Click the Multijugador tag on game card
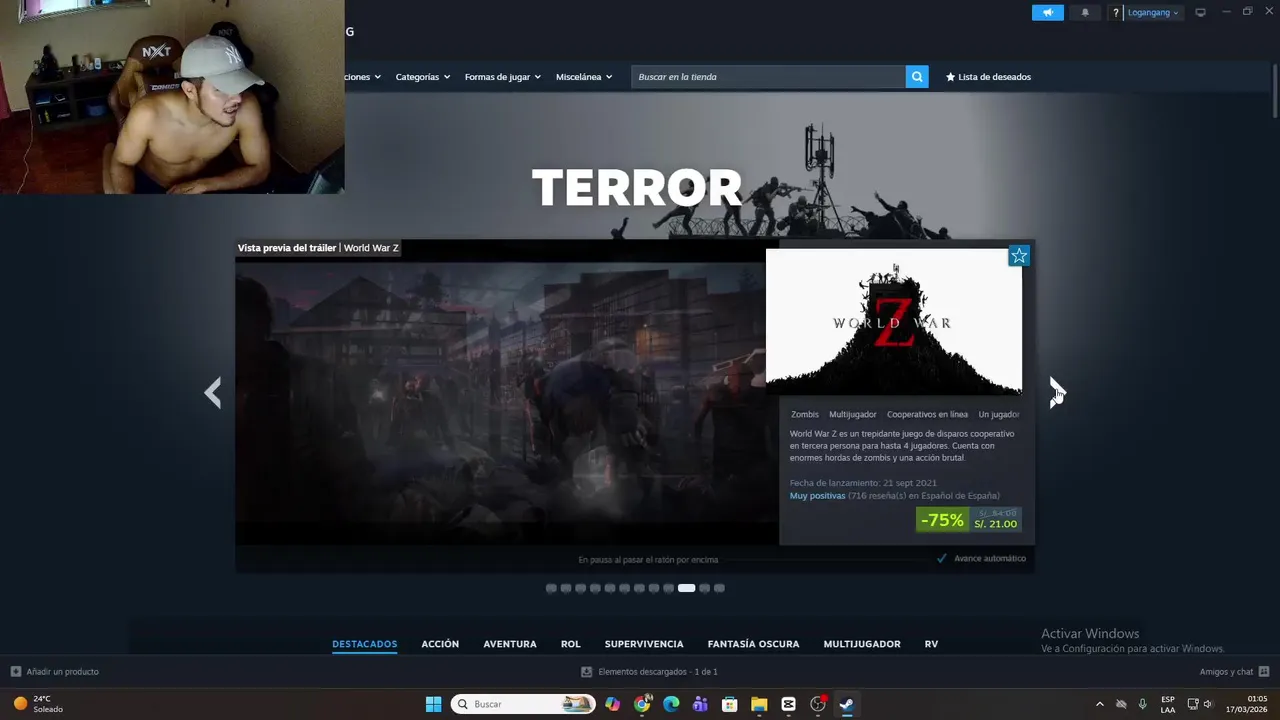Screen dimensions: 1280x720 tap(853, 414)
